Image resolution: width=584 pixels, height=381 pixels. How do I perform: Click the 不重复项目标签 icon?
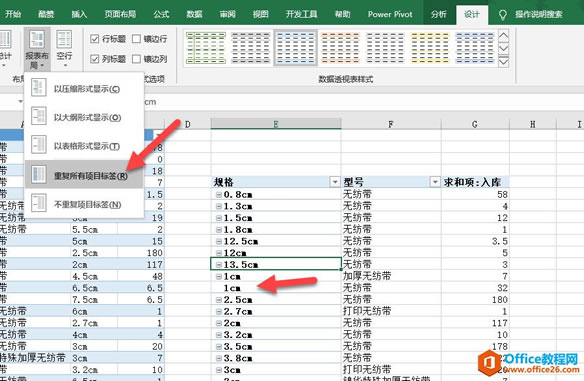click(39, 203)
